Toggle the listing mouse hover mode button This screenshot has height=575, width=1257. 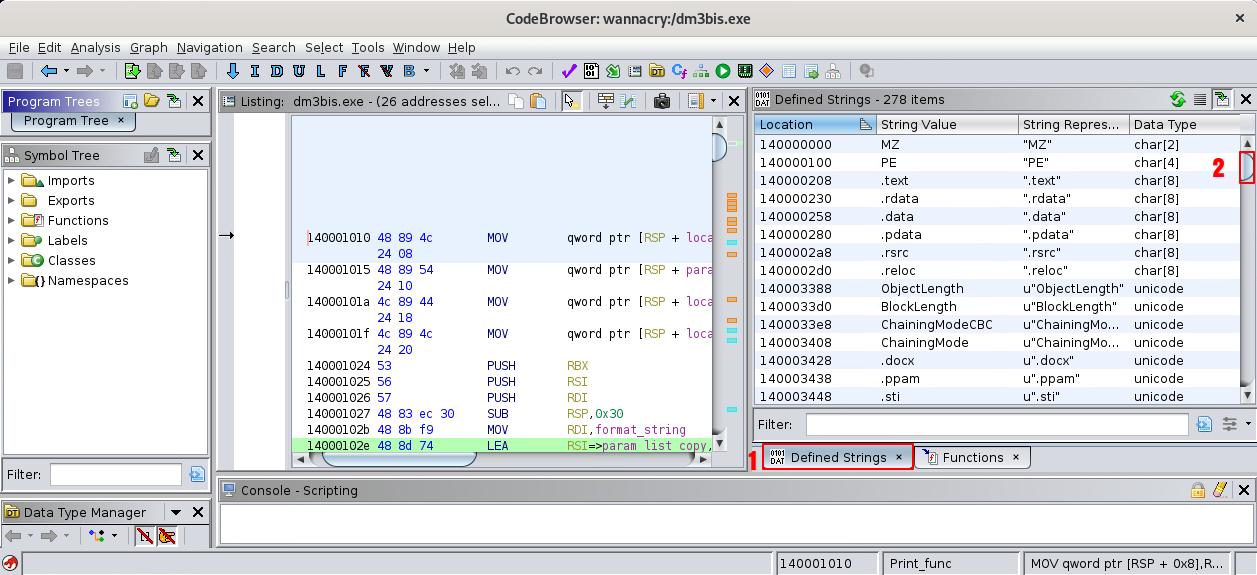(572, 101)
